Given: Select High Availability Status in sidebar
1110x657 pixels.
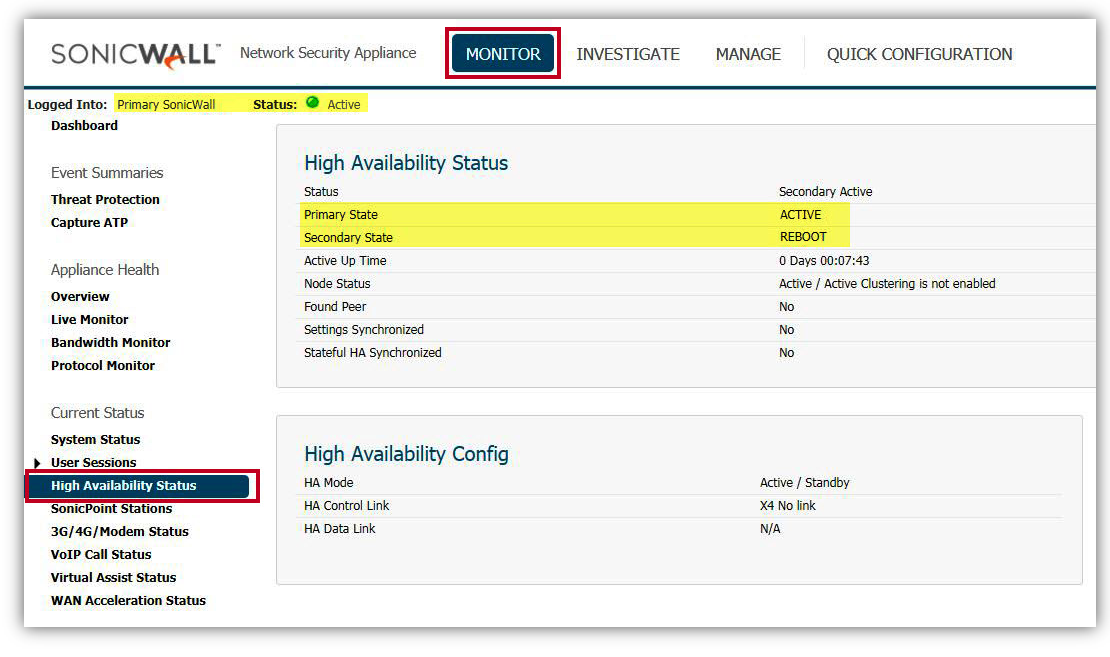Looking at the screenshot, I should (x=139, y=486).
